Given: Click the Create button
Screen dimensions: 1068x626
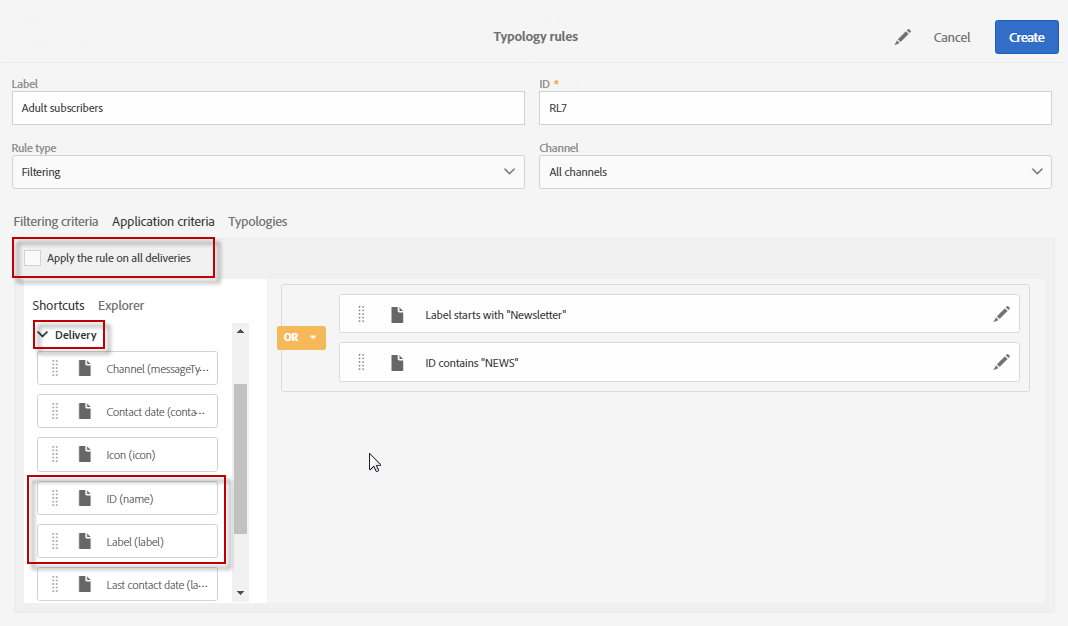Looking at the screenshot, I should [x=1026, y=37].
